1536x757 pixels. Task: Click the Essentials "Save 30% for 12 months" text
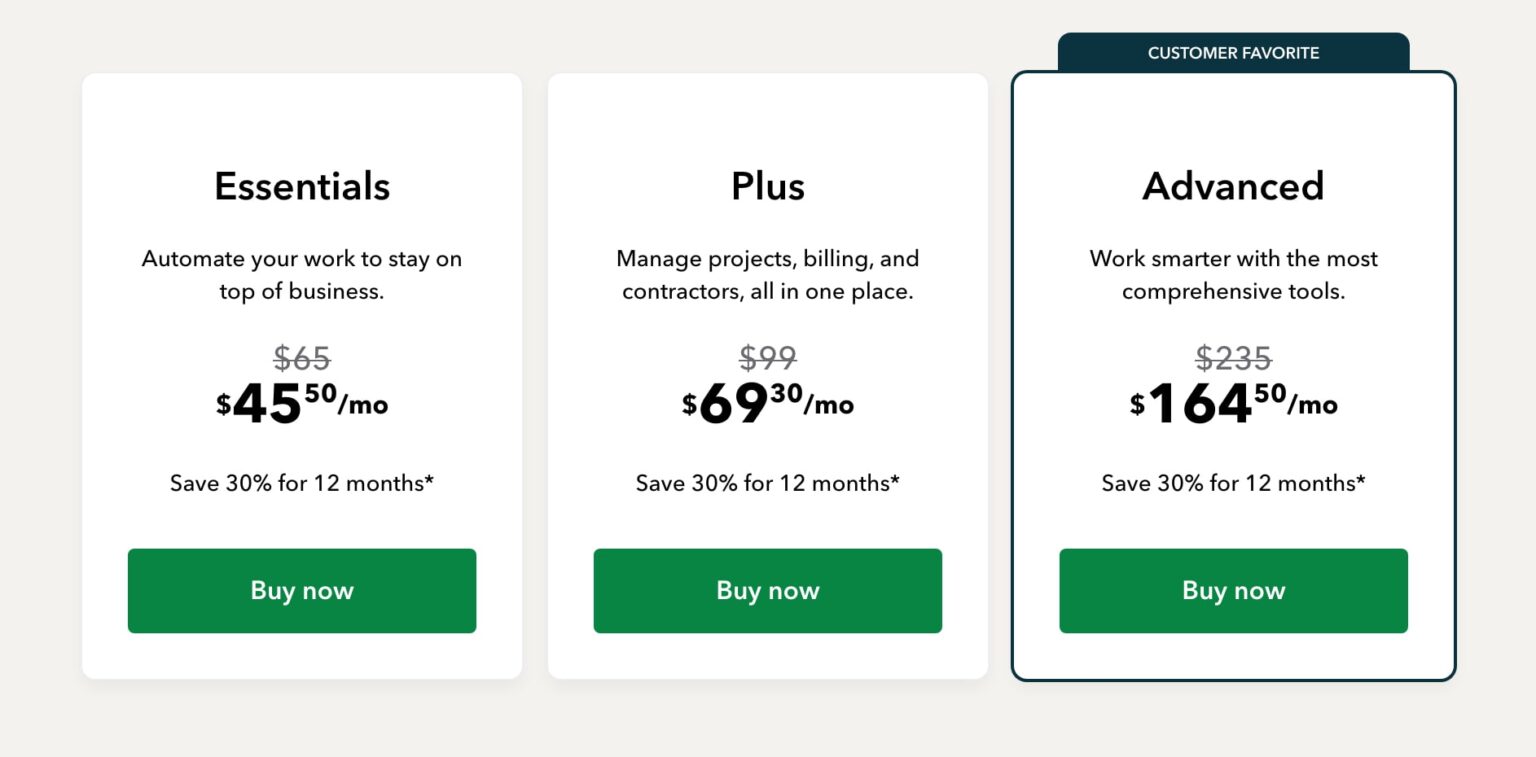302,483
